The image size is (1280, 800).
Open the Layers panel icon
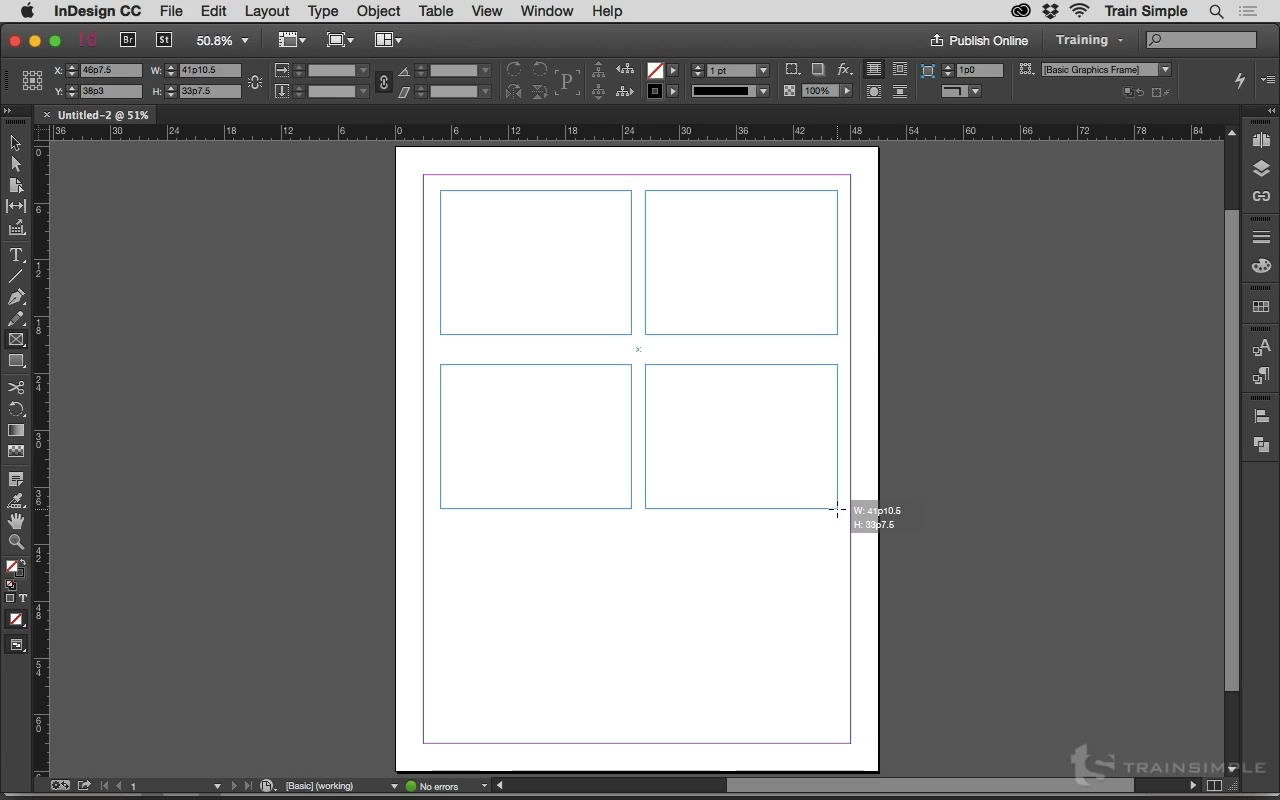[x=1261, y=168]
